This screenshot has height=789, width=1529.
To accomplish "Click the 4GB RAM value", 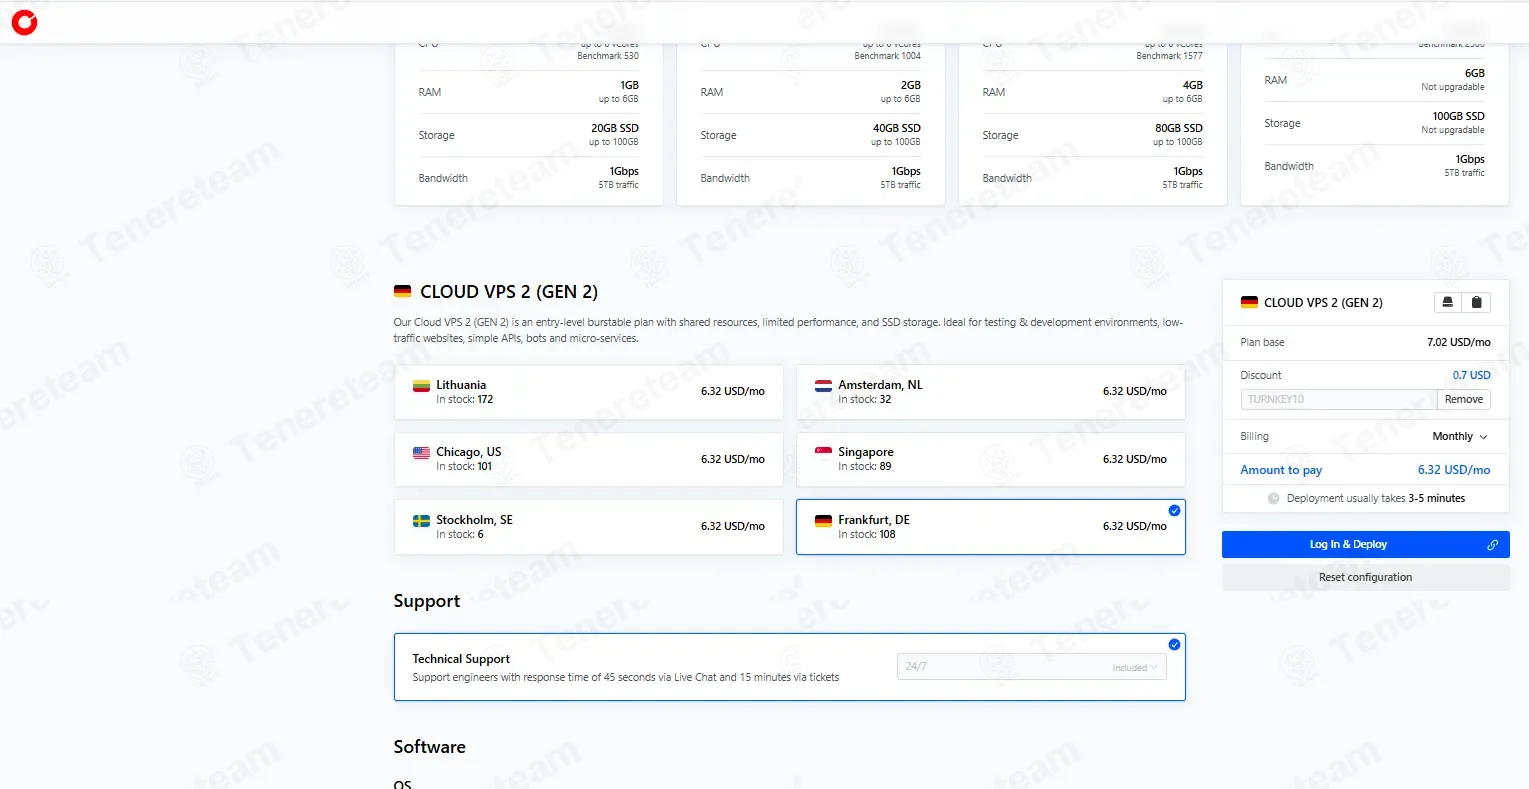I will (x=1192, y=85).
